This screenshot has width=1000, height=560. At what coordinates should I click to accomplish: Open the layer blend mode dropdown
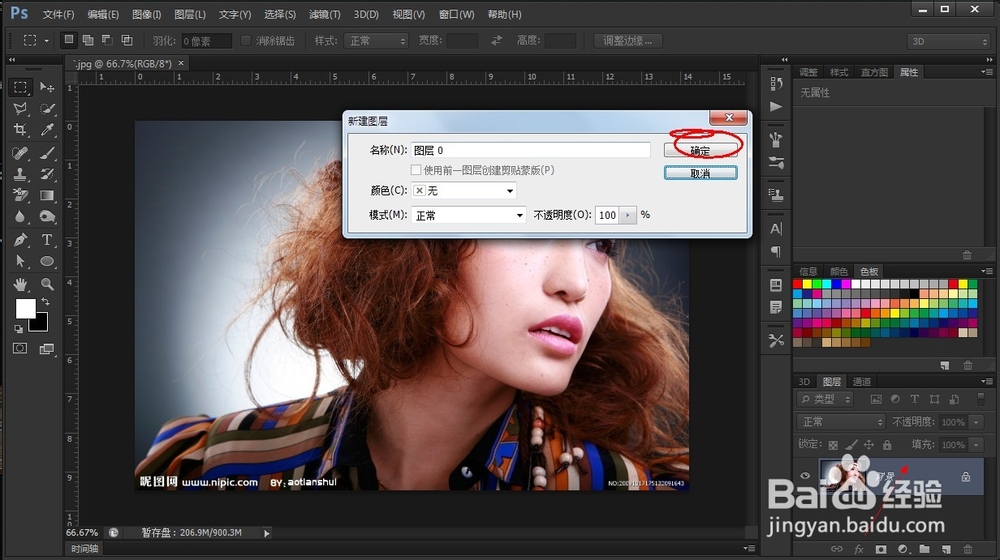pyautogui.click(x=841, y=422)
